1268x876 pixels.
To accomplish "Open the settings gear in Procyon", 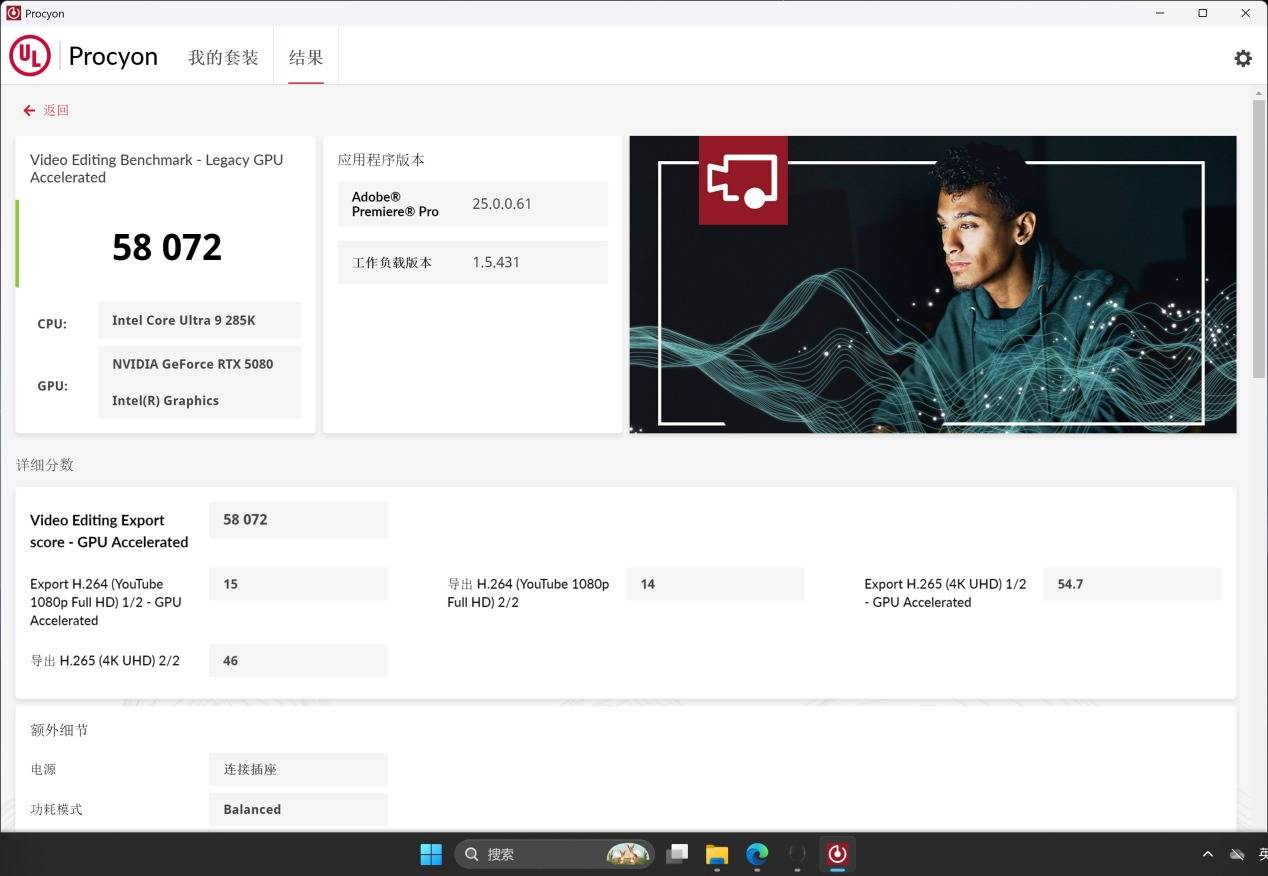I will [x=1242, y=58].
